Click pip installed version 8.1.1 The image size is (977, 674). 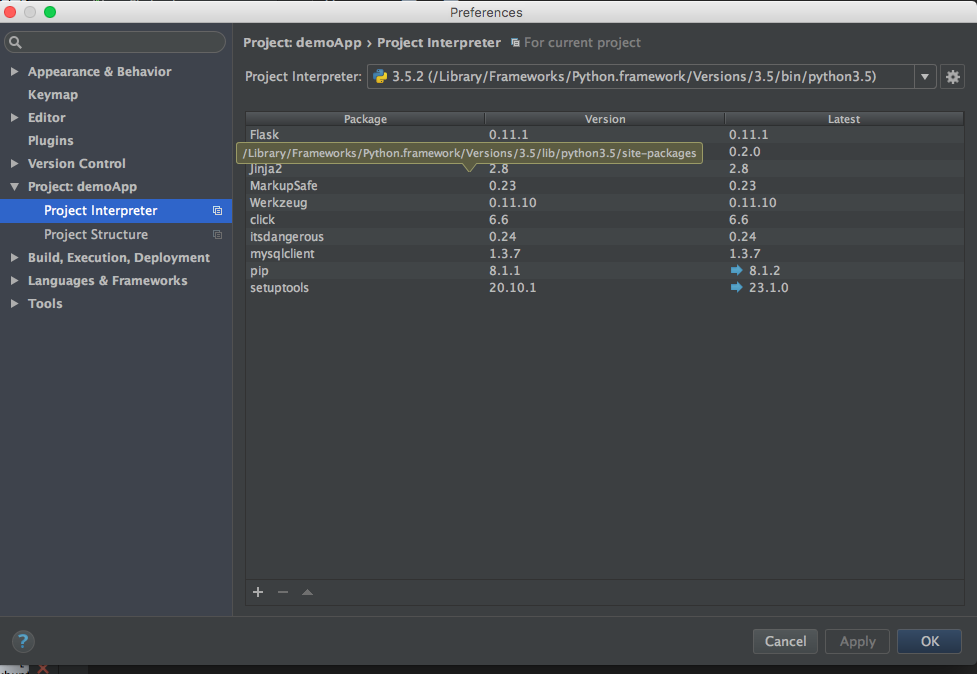click(504, 270)
